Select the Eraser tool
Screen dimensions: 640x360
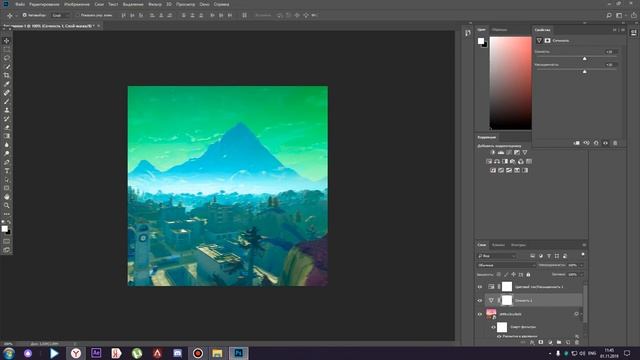tap(7, 128)
